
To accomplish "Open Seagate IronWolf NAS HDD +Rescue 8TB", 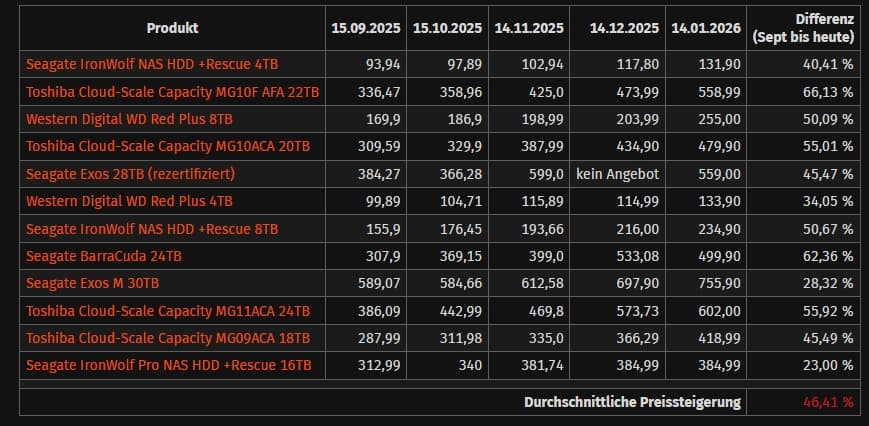I will [152, 229].
